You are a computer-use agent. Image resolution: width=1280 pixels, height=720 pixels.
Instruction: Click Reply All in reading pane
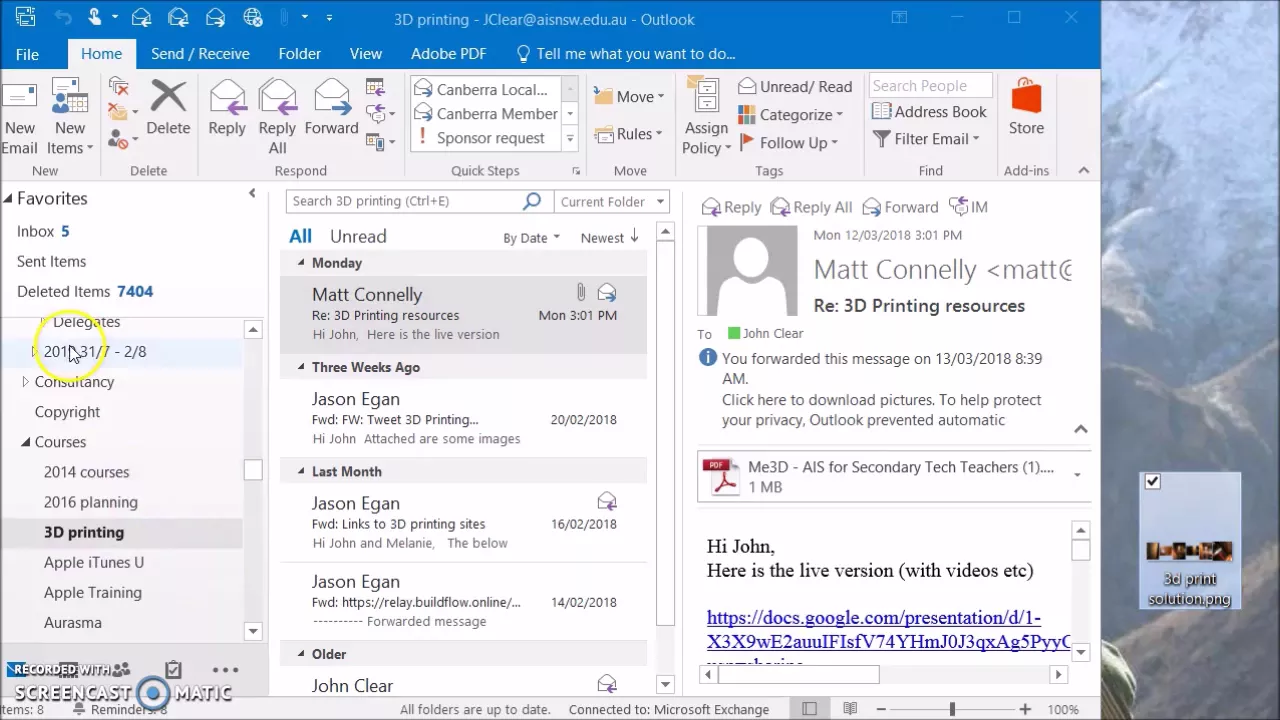tap(811, 207)
